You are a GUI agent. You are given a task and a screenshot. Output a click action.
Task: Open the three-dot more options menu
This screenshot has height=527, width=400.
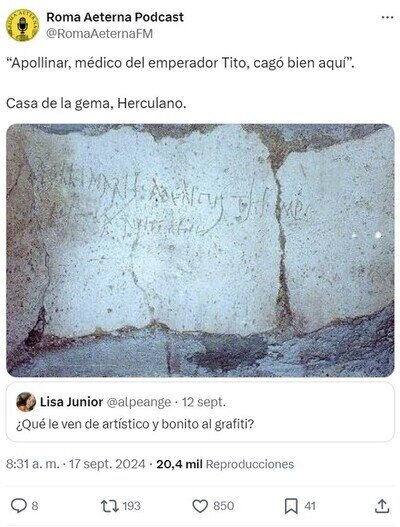point(387,17)
